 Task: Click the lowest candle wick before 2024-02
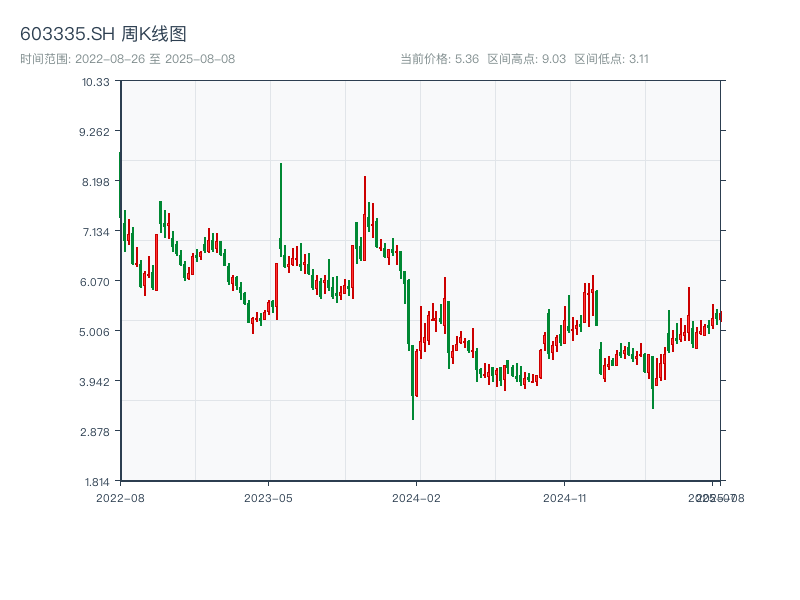coord(413,410)
